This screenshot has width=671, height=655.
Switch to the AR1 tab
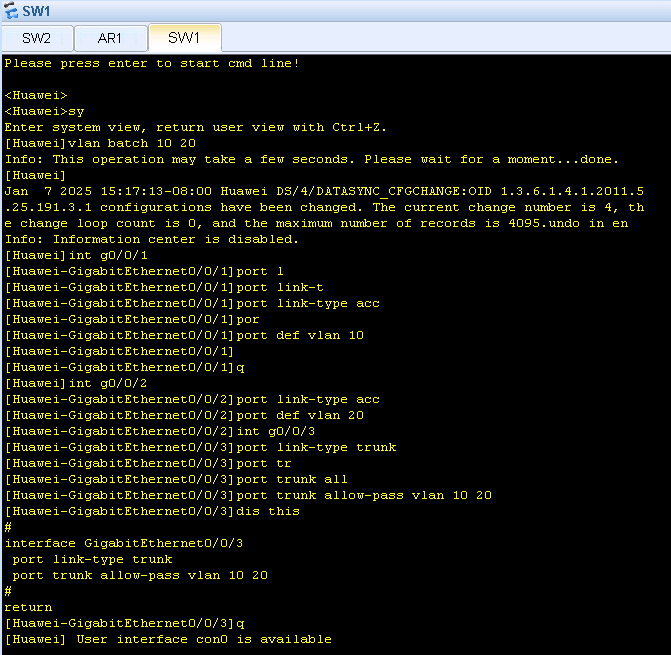[110, 39]
